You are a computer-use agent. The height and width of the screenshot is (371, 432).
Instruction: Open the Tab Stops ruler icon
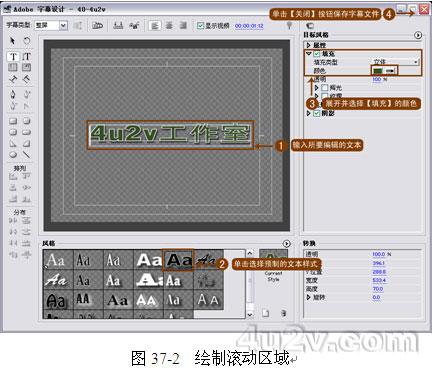coord(118,25)
